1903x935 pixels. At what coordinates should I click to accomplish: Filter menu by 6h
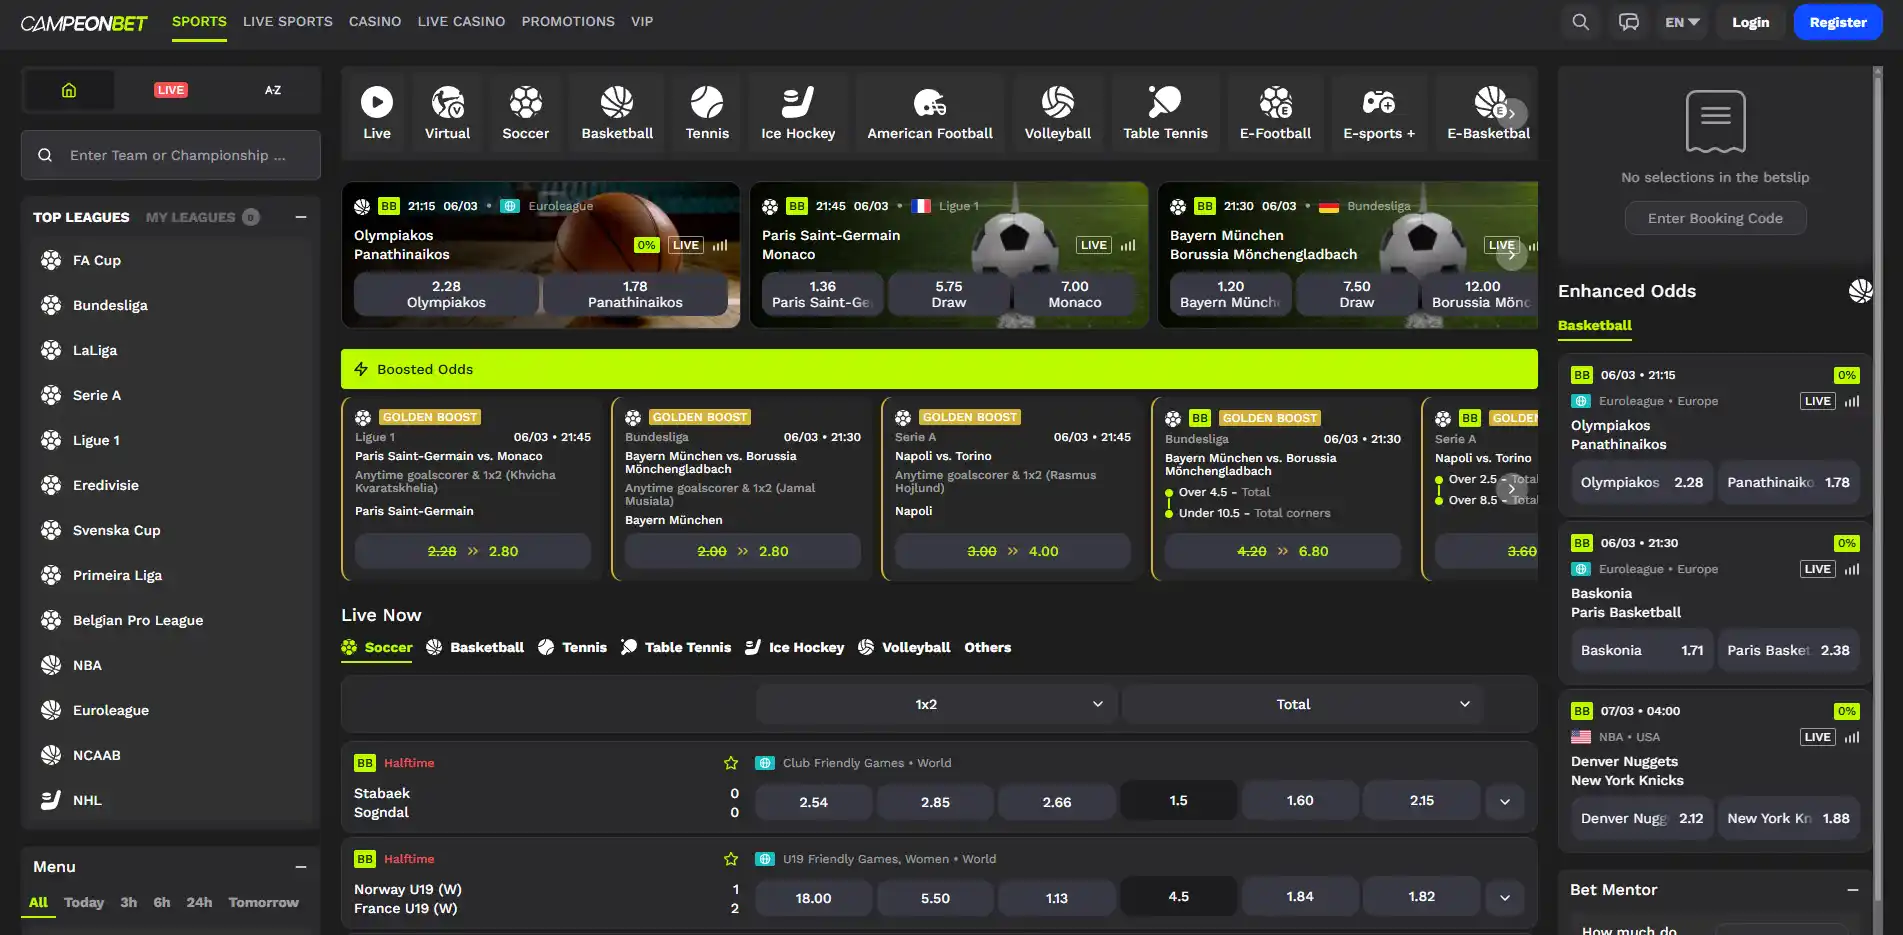162,902
